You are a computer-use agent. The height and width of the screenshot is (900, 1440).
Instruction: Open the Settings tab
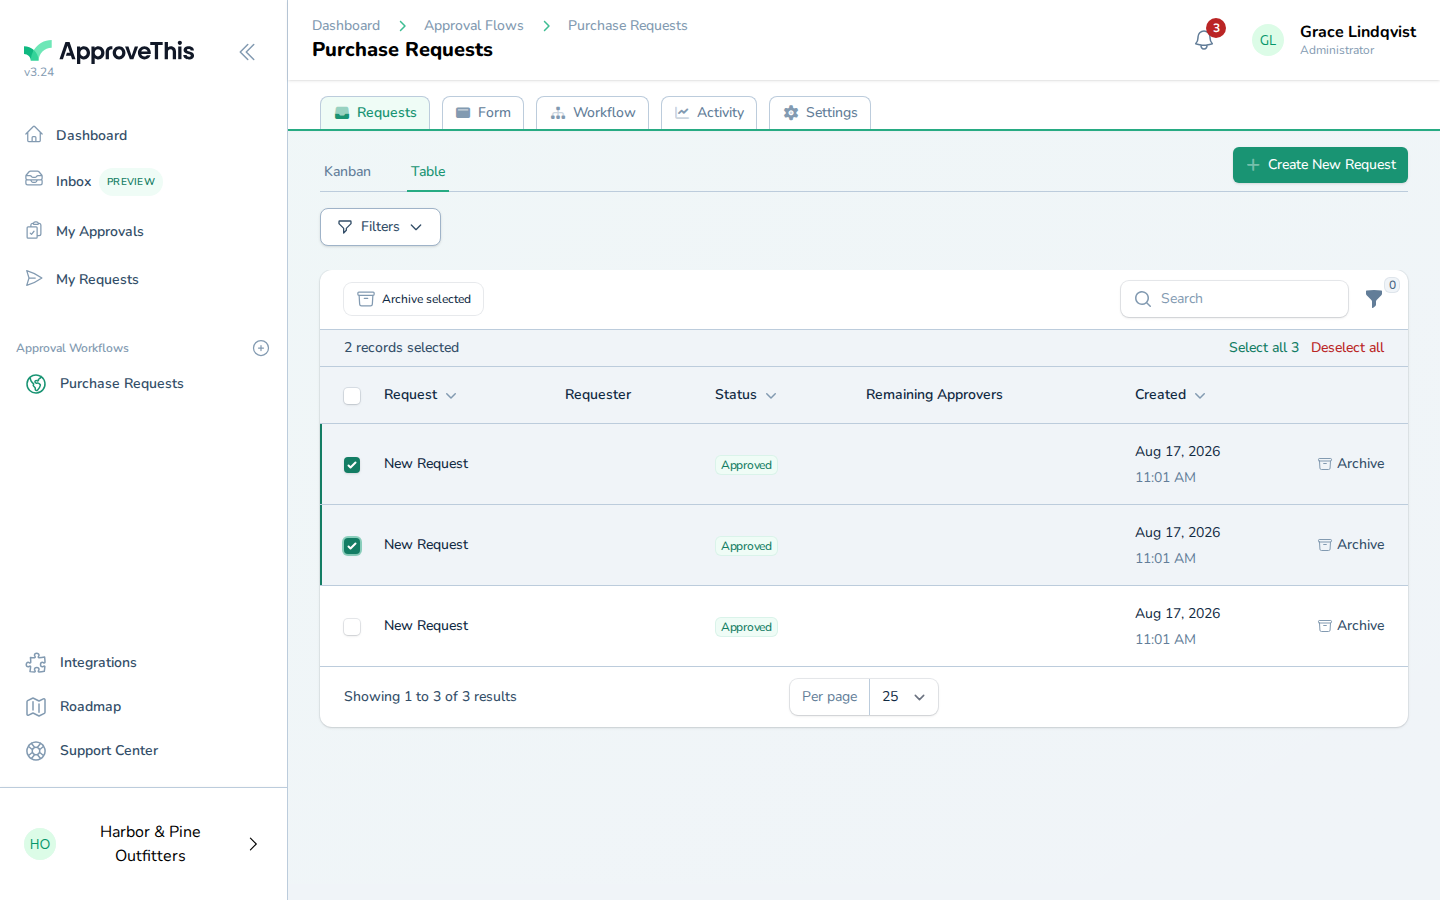[x=820, y=113]
